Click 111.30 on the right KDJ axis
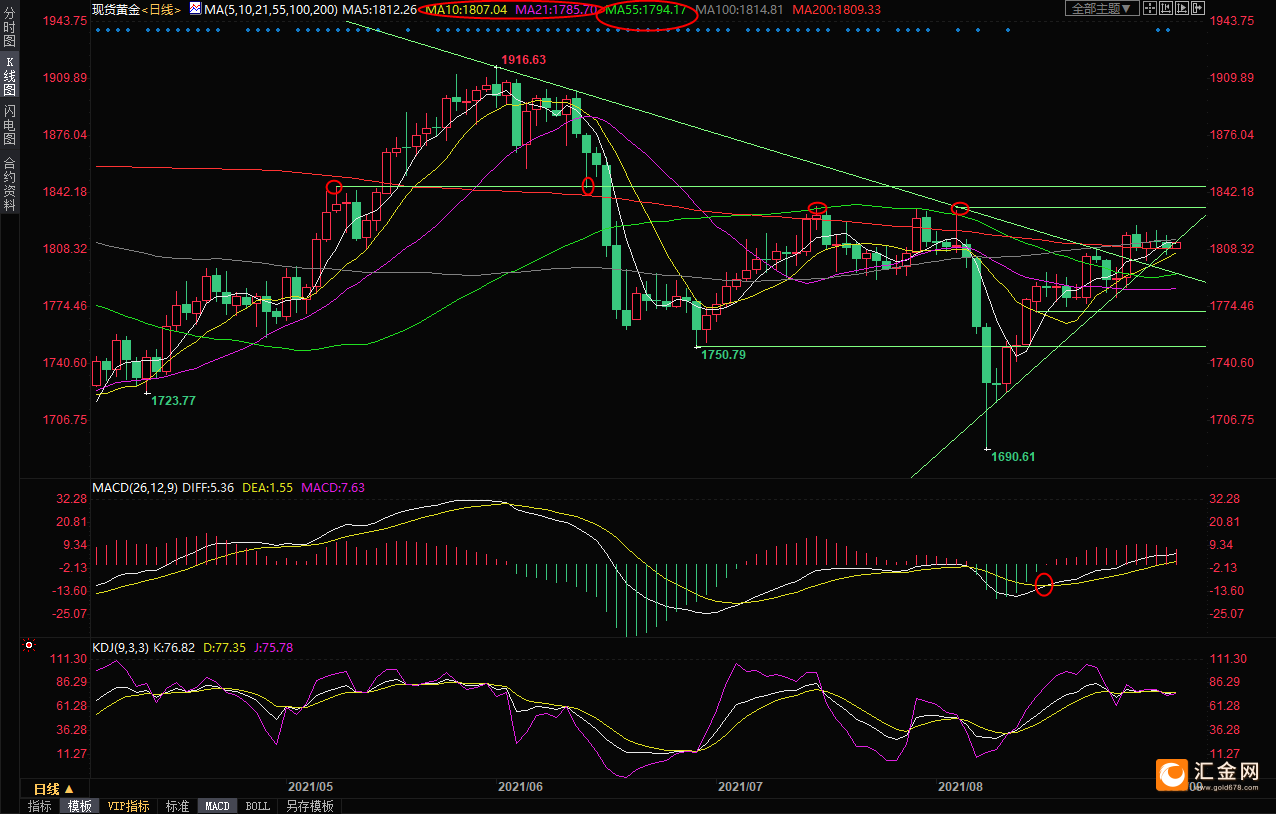Viewport: 1276px width, 814px height. (1228, 658)
